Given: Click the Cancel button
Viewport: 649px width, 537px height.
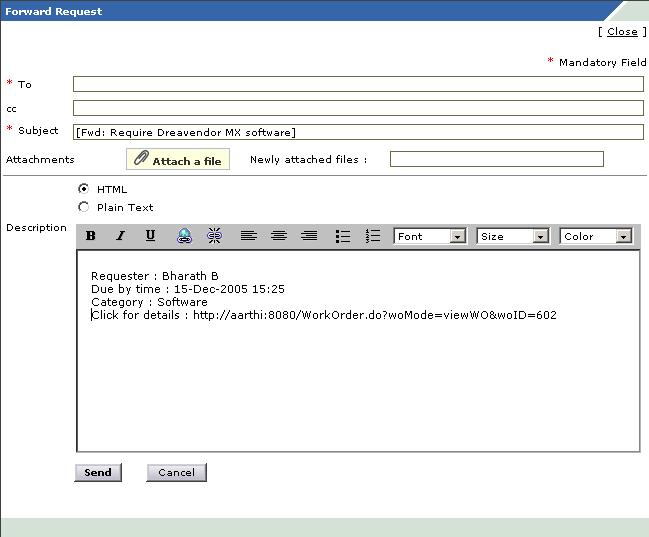Looking at the screenshot, I should 176,472.
